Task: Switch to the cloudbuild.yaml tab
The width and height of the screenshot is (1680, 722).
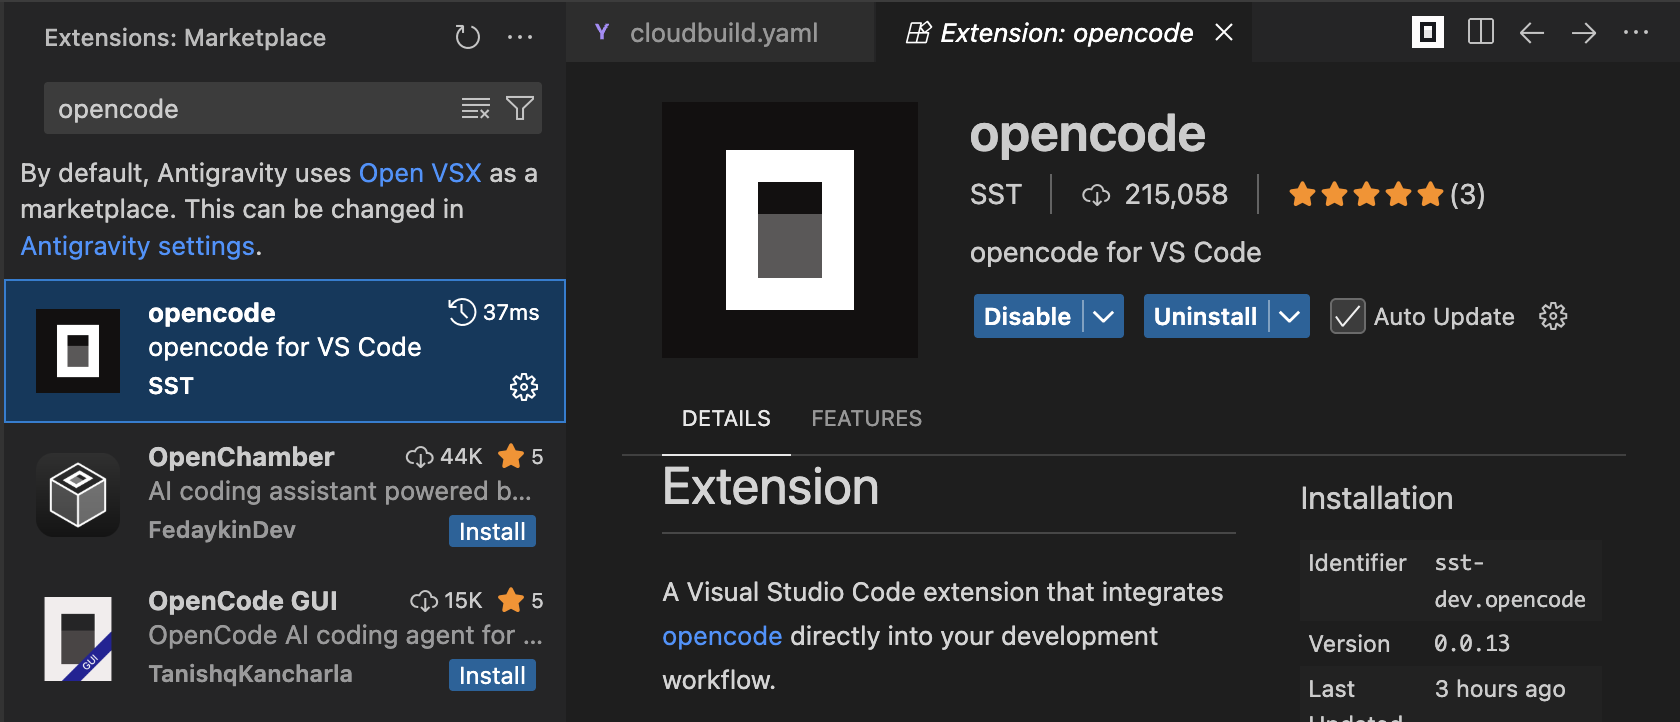Action: coord(720,33)
